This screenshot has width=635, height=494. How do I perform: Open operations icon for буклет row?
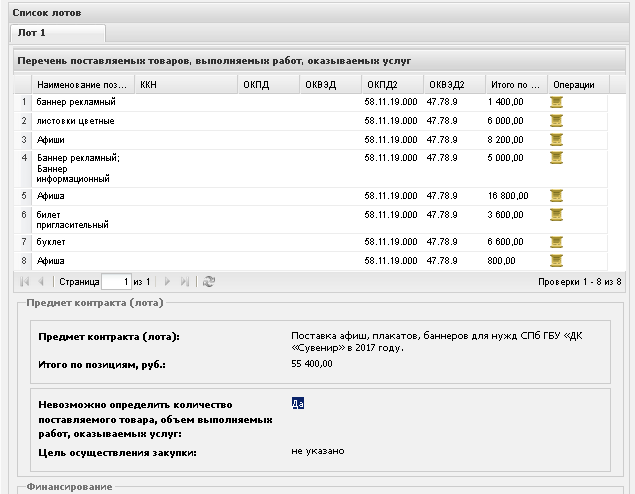pos(556,242)
